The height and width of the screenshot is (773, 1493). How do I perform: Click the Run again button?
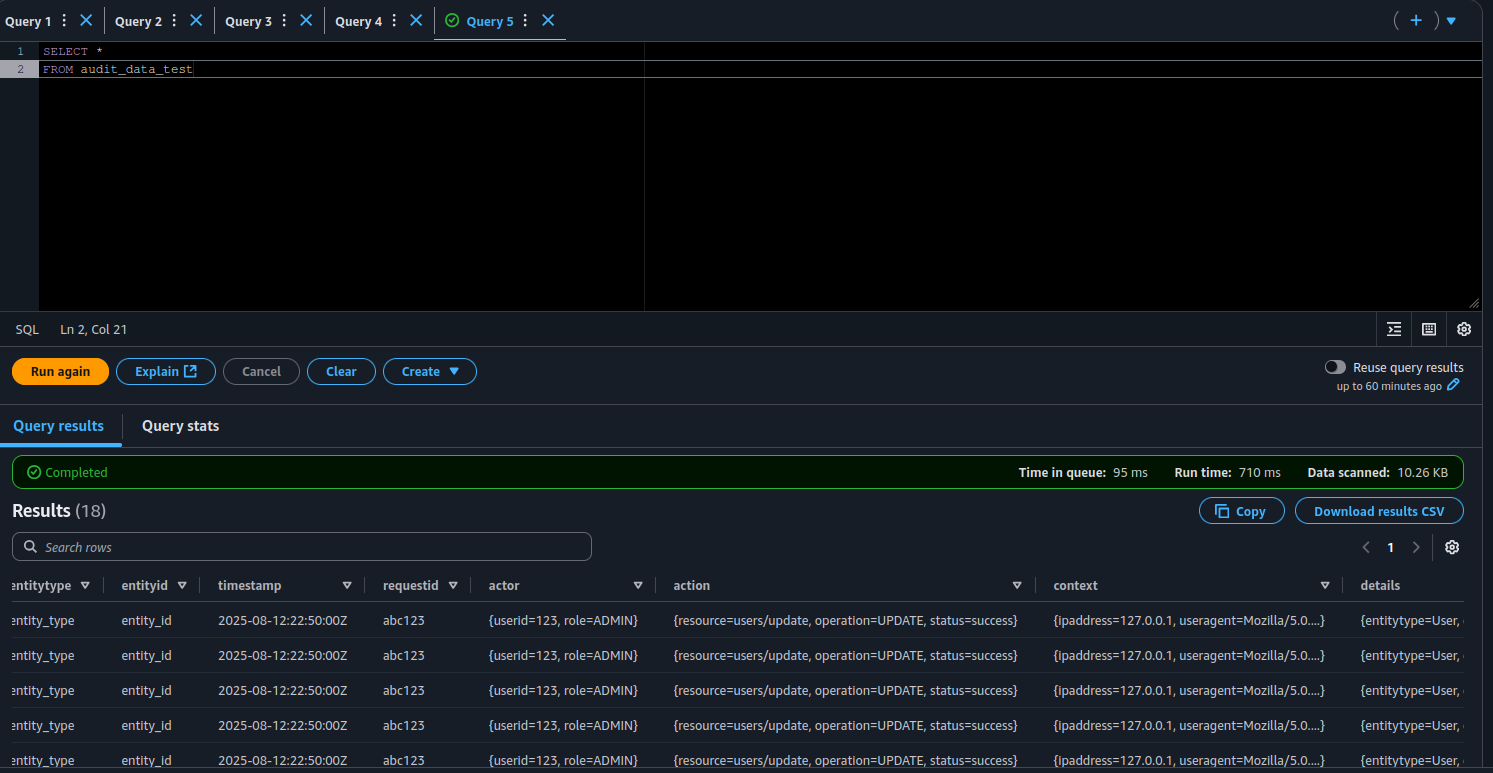(x=60, y=371)
